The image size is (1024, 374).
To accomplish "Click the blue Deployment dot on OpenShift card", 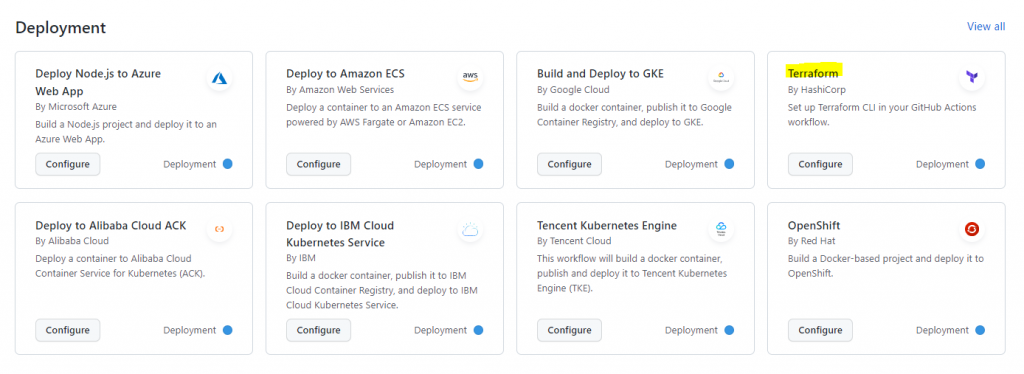I will coord(980,330).
